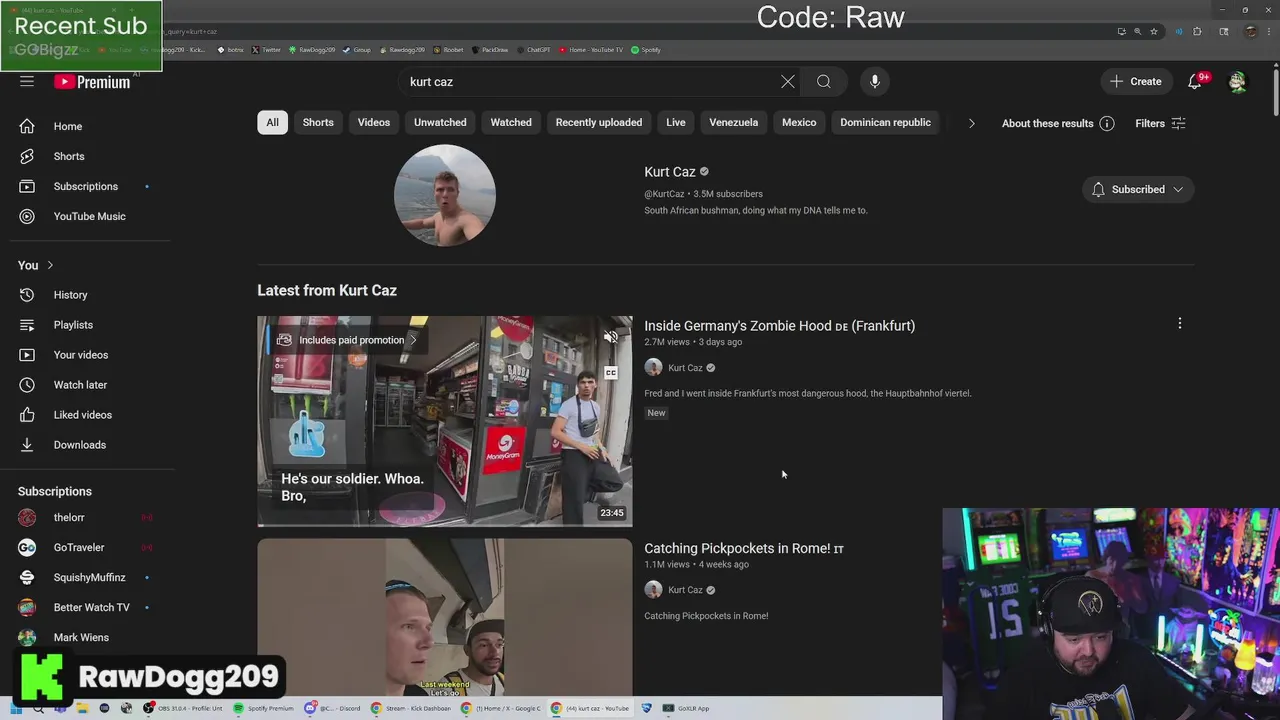
Task: Open more options for the Frankfurt video
Action: (x=1180, y=323)
